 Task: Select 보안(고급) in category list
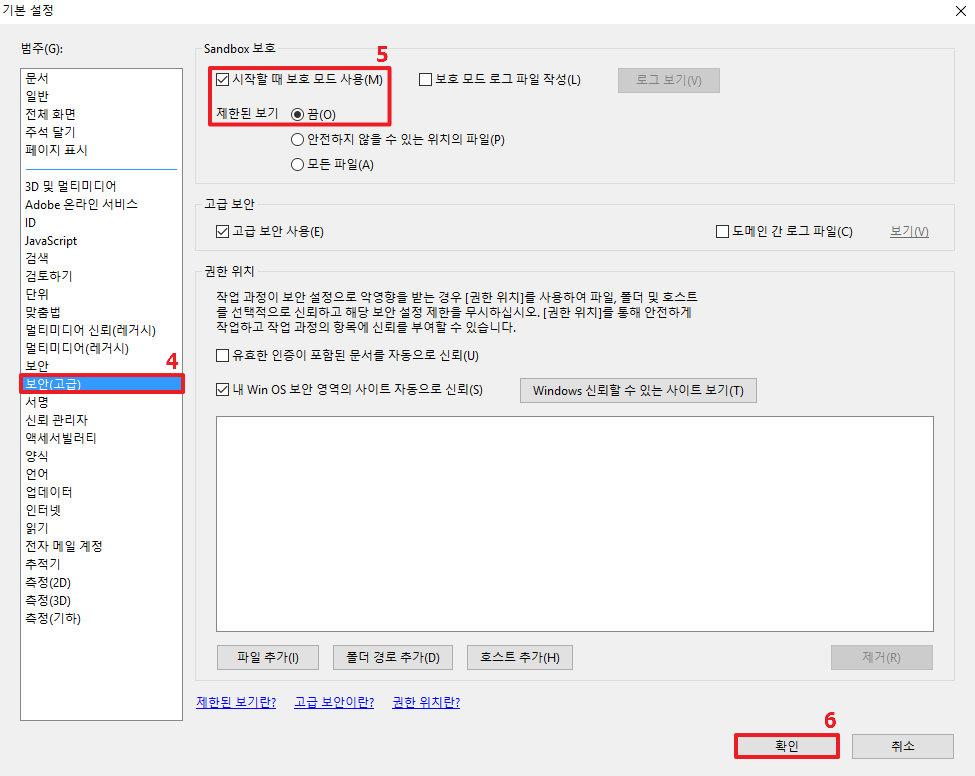(53, 384)
